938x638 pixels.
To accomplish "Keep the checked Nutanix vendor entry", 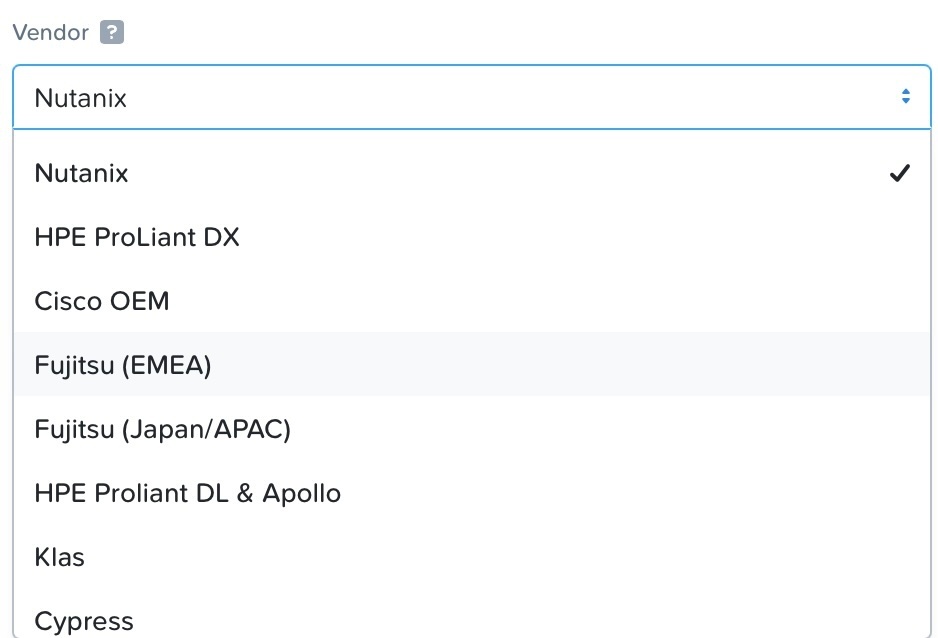I will (472, 173).
